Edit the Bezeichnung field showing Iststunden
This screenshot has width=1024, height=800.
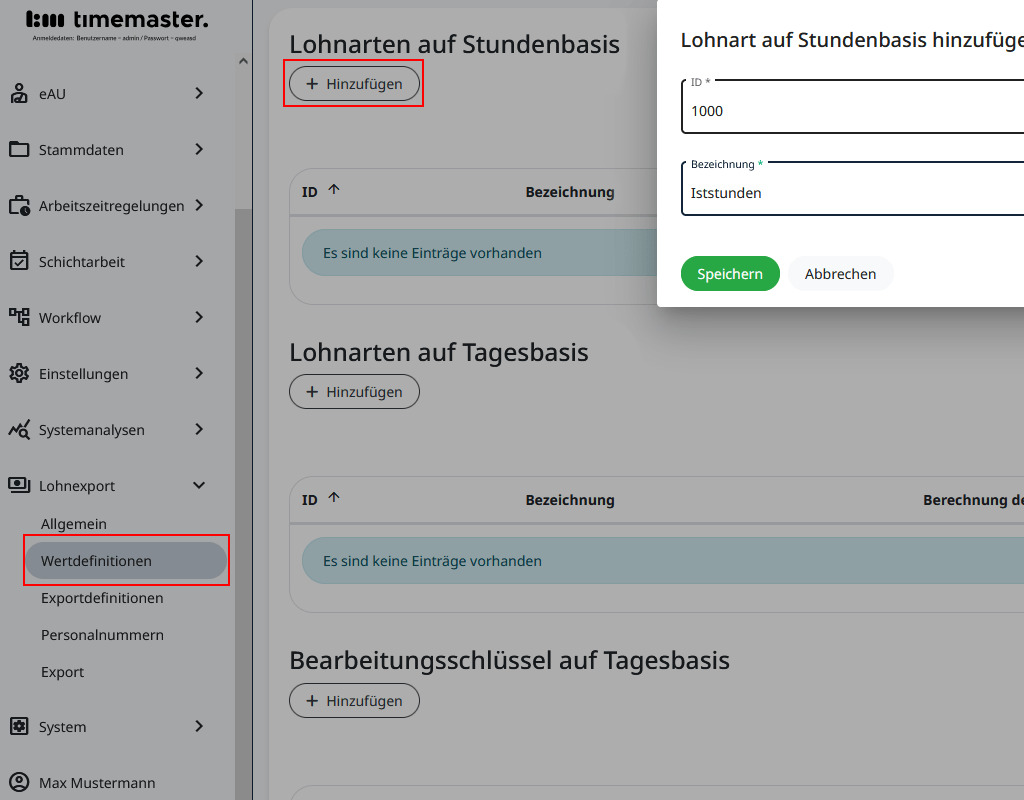pyautogui.click(x=852, y=193)
